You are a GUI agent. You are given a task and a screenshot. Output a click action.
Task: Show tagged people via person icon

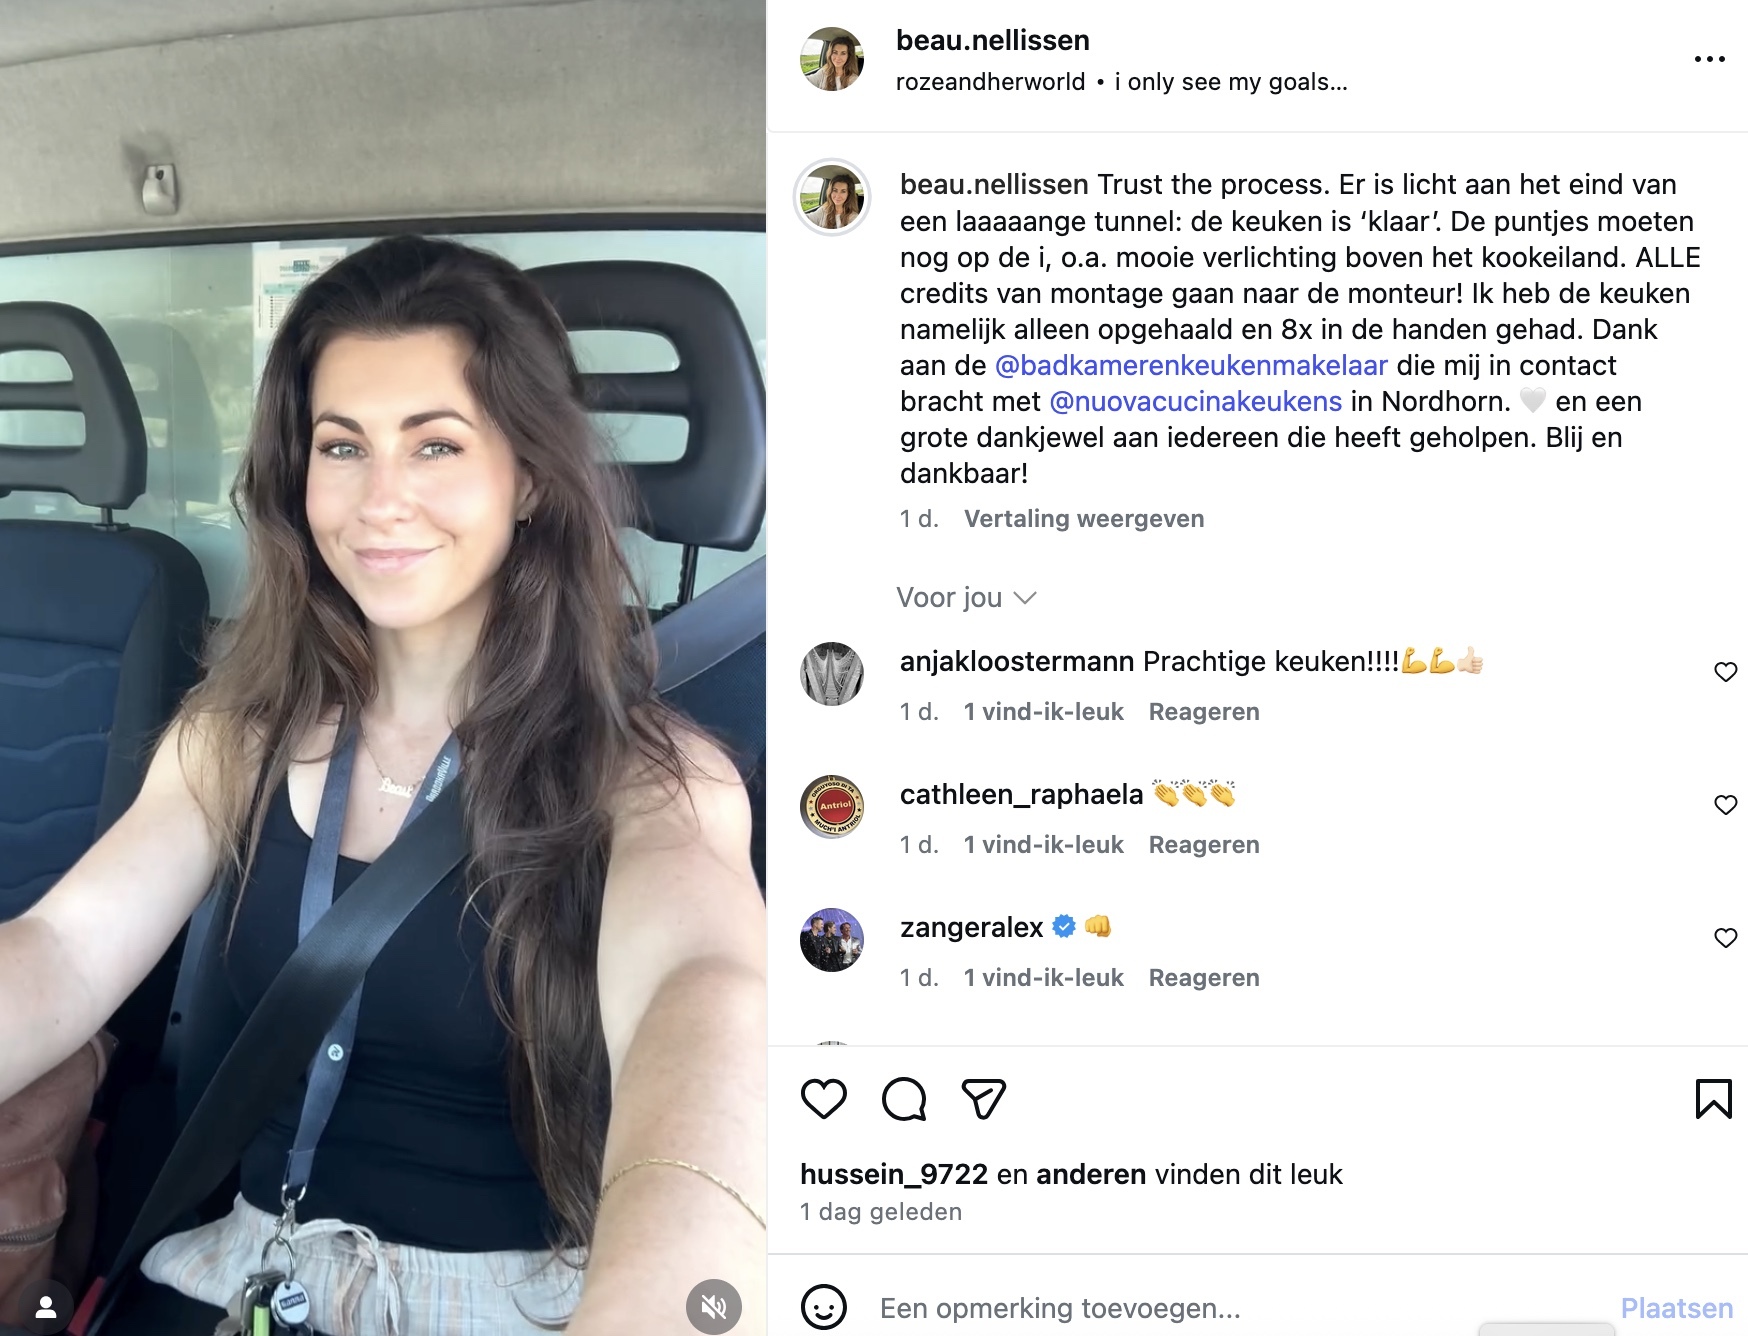coord(46,1307)
